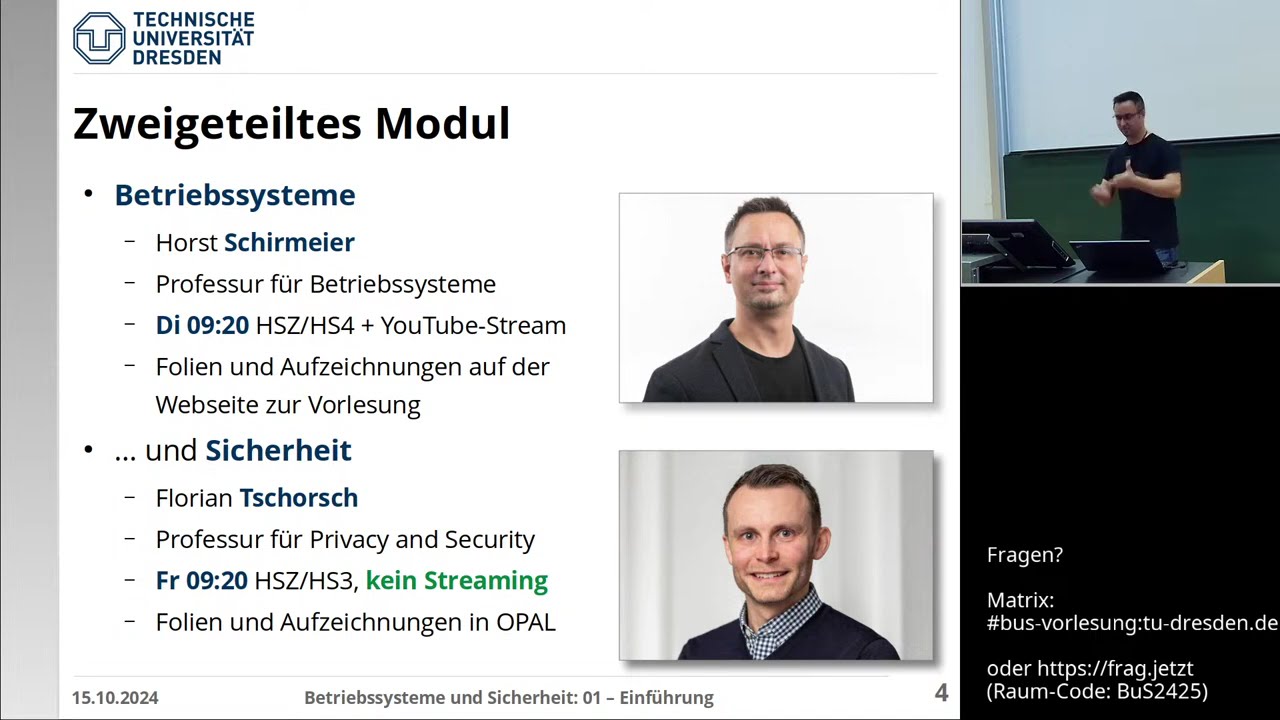Image resolution: width=1280 pixels, height=720 pixels.
Task: Click the portrait photo beside Sicherheit
Action: click(x=776, y=555)
